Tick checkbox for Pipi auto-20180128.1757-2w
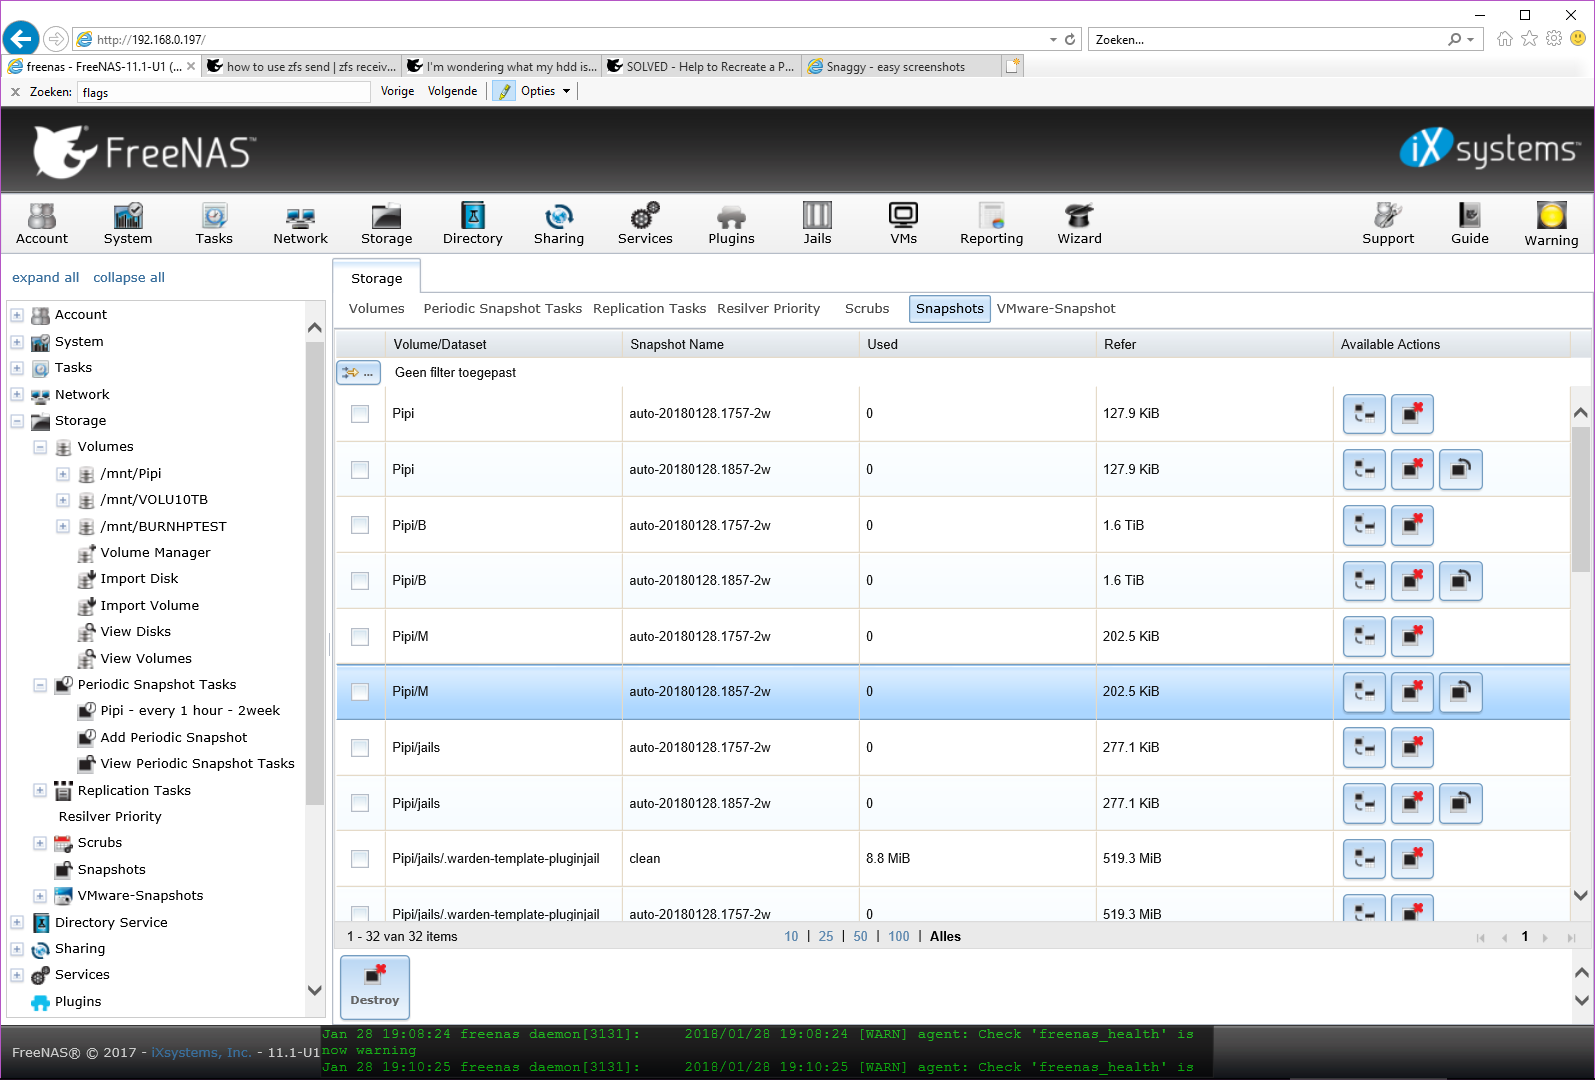Screen dimensions: 1595x1080 click(x=360, y=414)
